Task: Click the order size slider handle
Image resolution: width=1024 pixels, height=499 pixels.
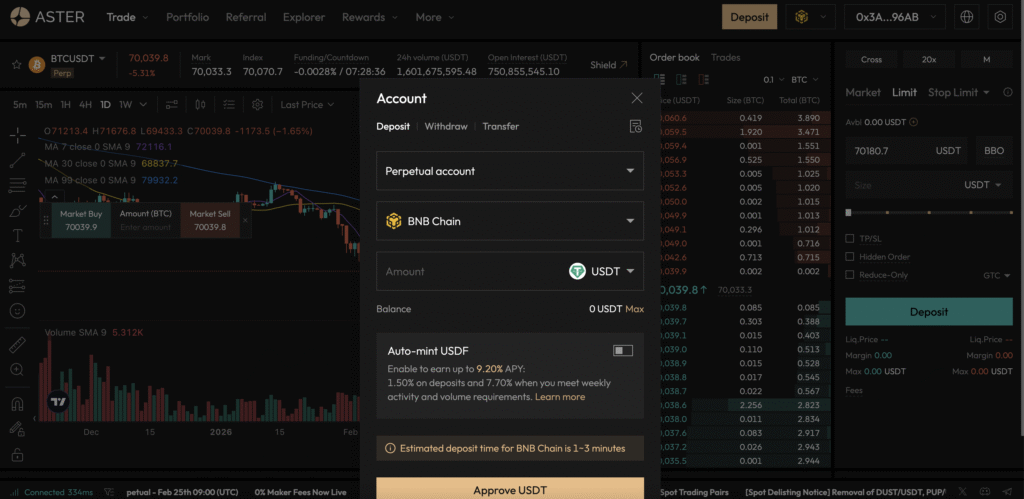Action: (848, 213)
